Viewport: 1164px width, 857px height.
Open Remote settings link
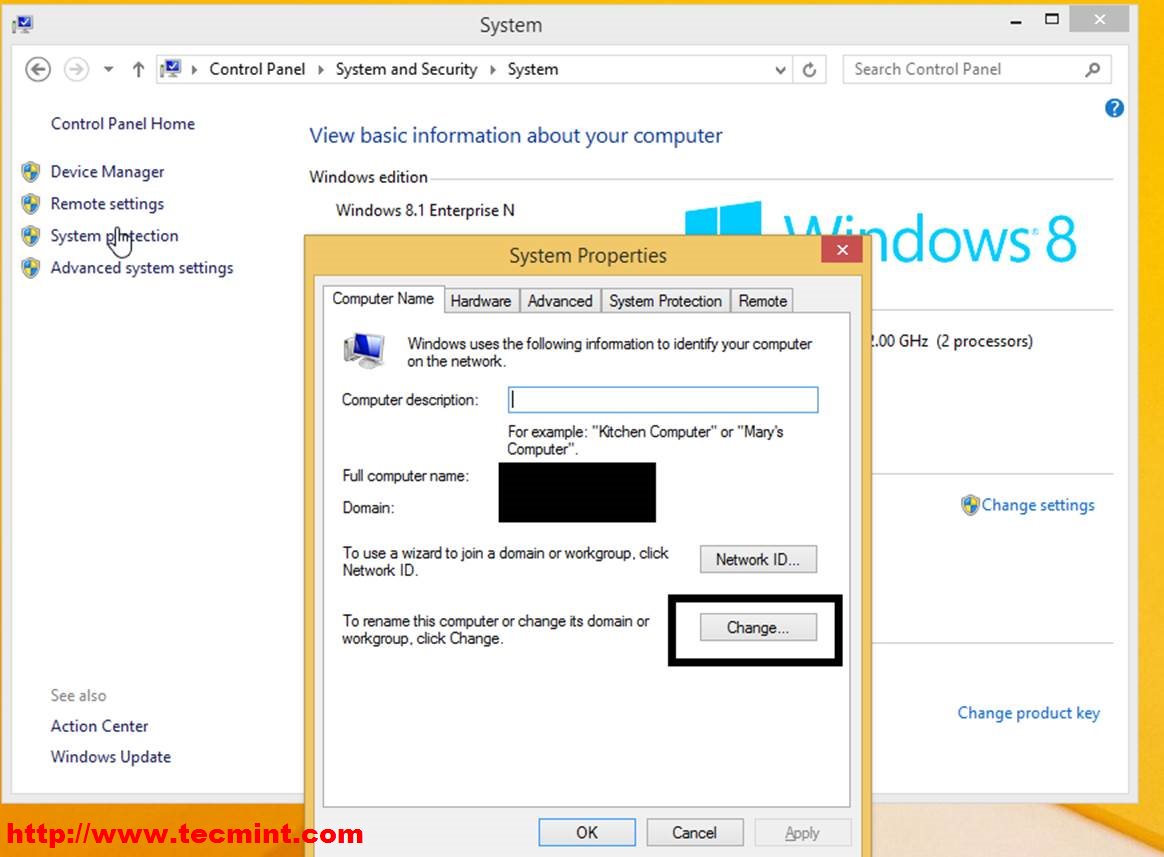pos(108,203)
